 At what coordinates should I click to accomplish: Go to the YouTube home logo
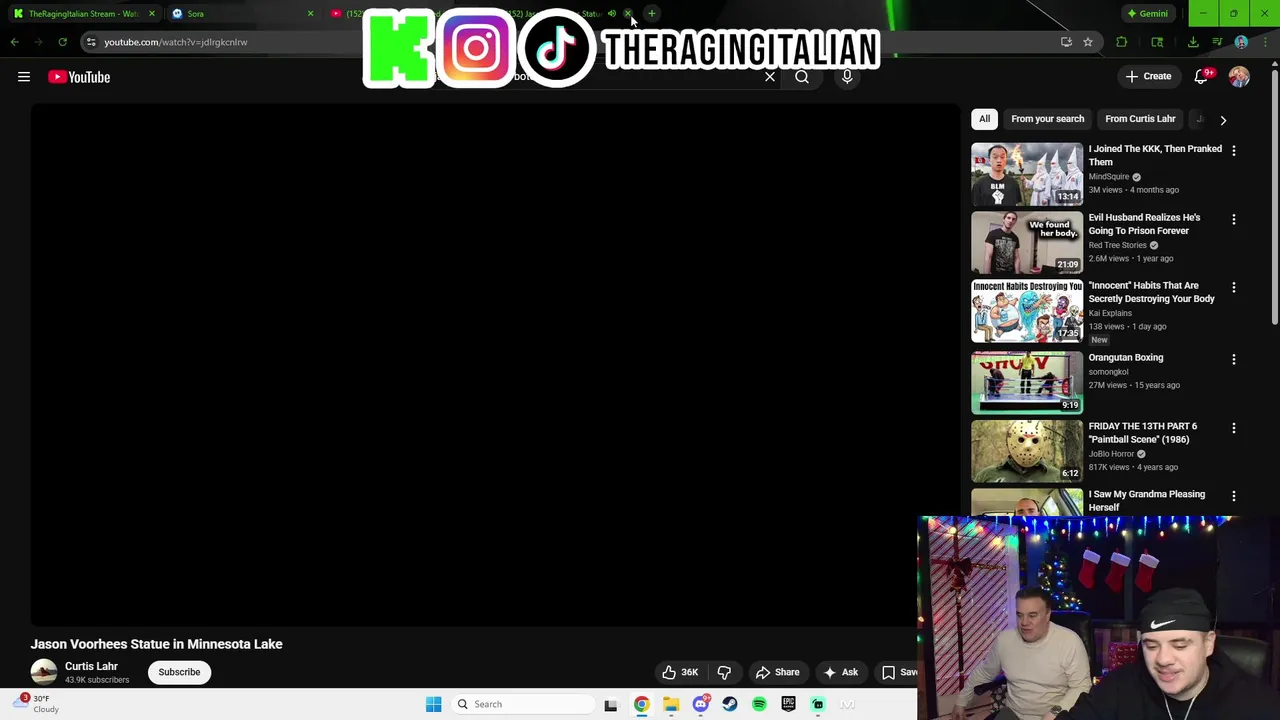point(79,77)
